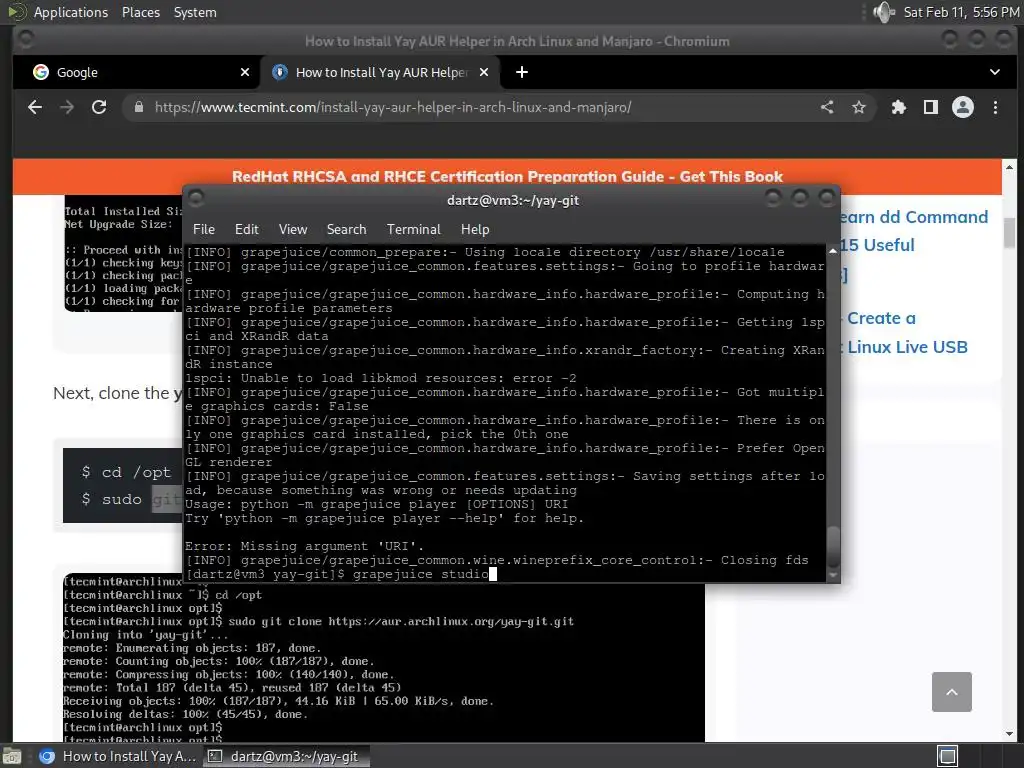1024x768 pixels.
Task: Open terminal File menu
Action: pyautogui.click(x=204, y=229)
